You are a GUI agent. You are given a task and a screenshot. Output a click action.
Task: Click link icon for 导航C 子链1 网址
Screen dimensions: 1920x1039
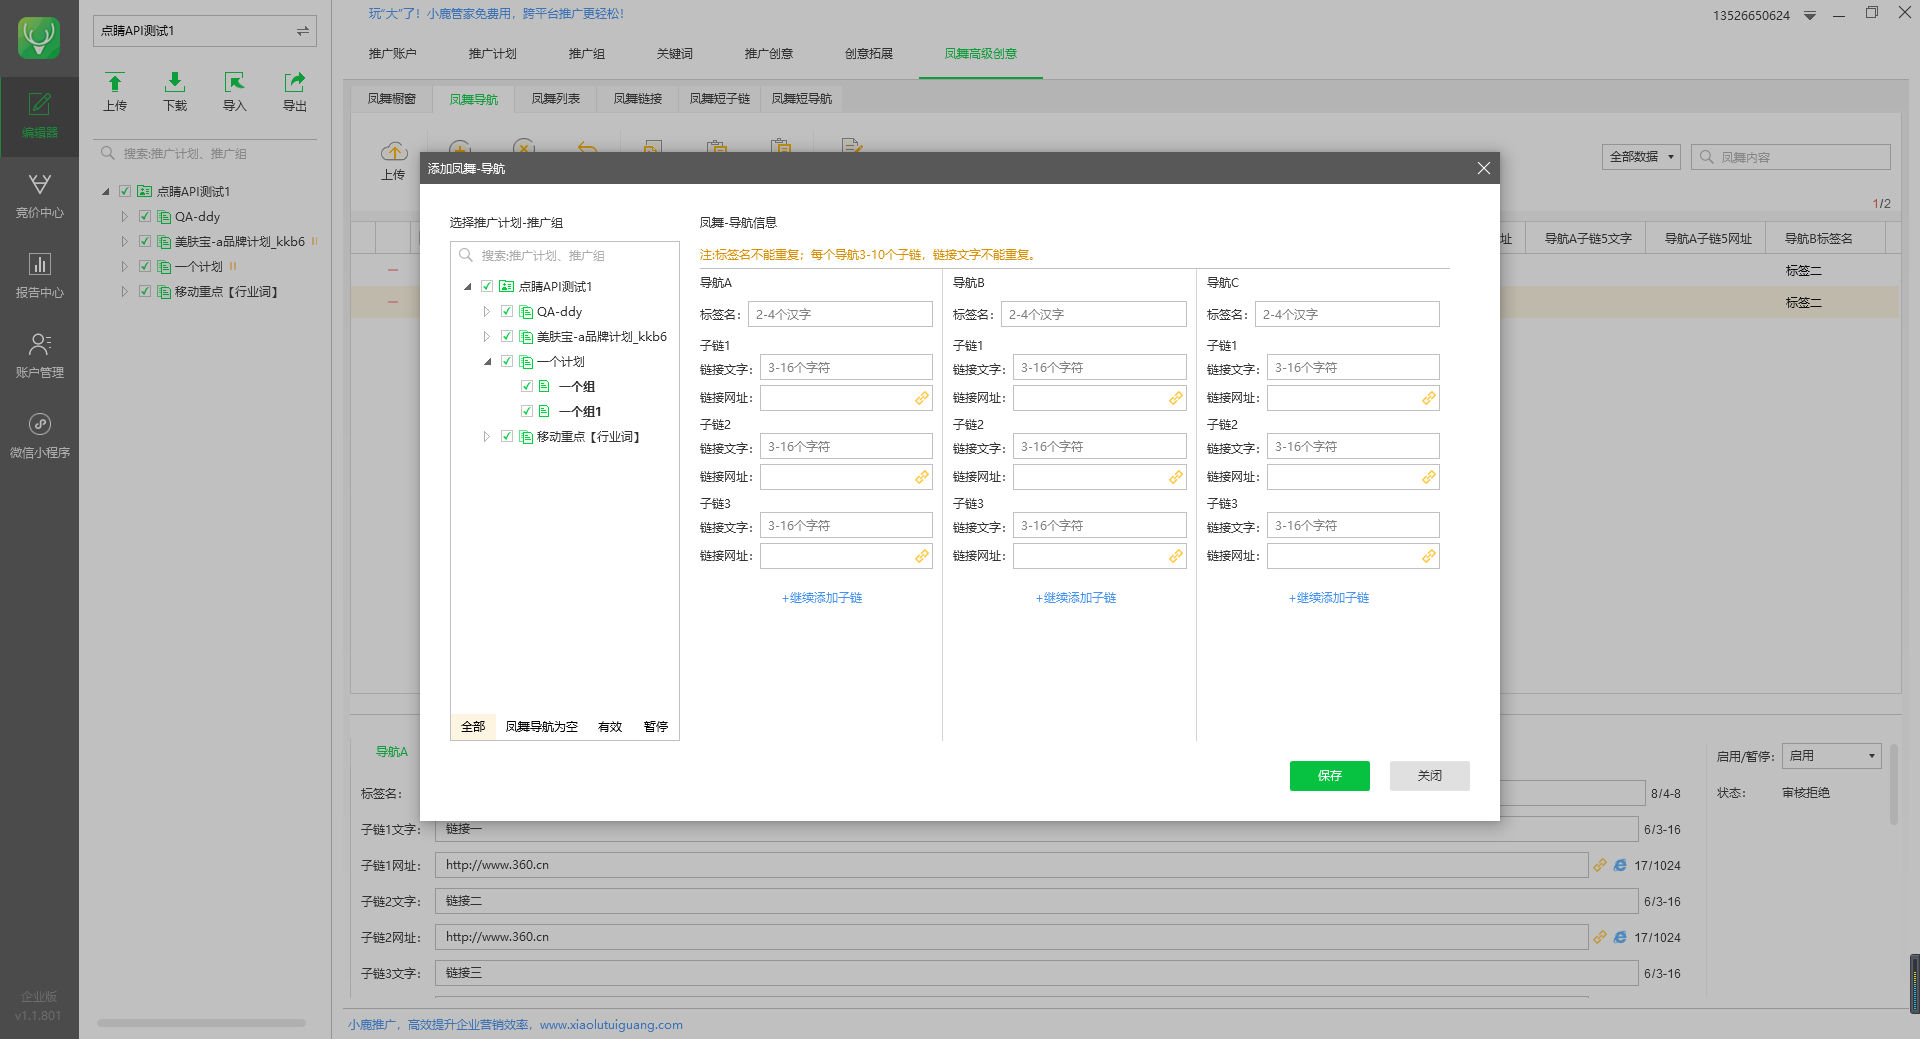(1429, 398)
